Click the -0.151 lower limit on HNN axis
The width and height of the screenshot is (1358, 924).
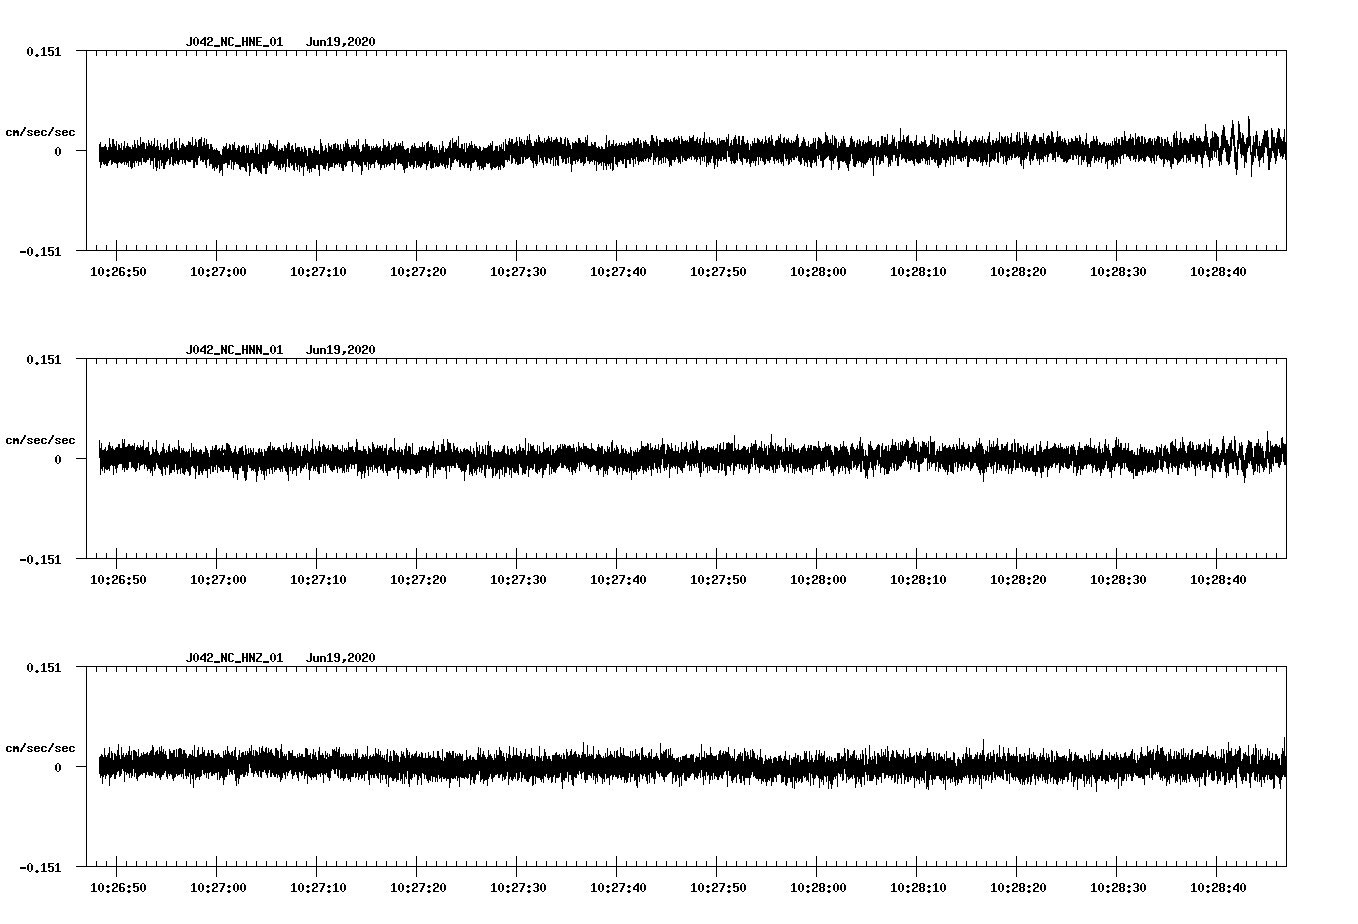click(41, 559)
